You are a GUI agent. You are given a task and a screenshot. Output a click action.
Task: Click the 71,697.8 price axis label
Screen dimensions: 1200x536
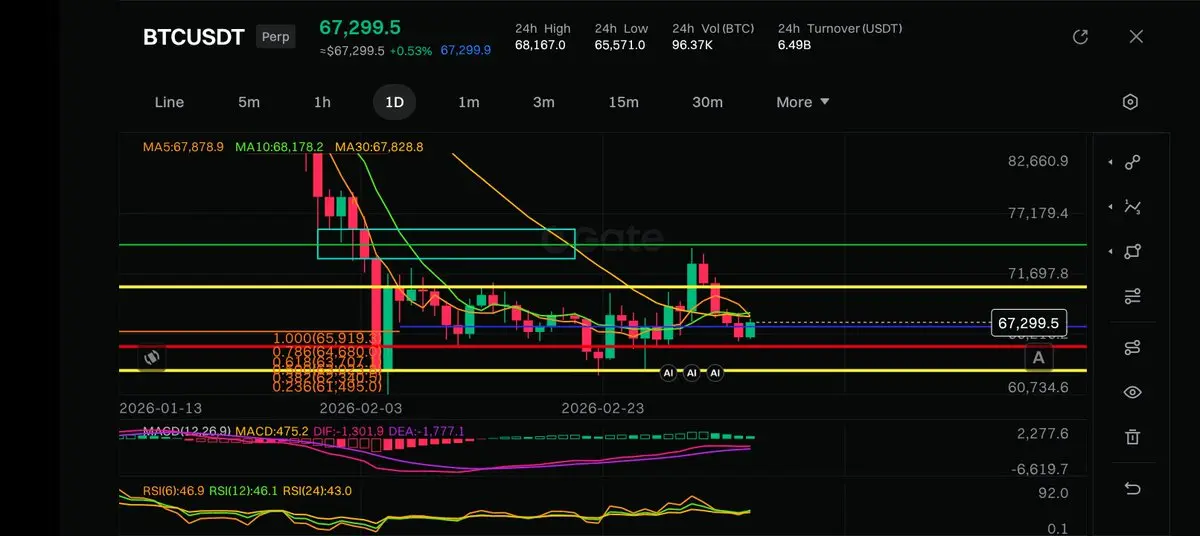(1039, 273)
